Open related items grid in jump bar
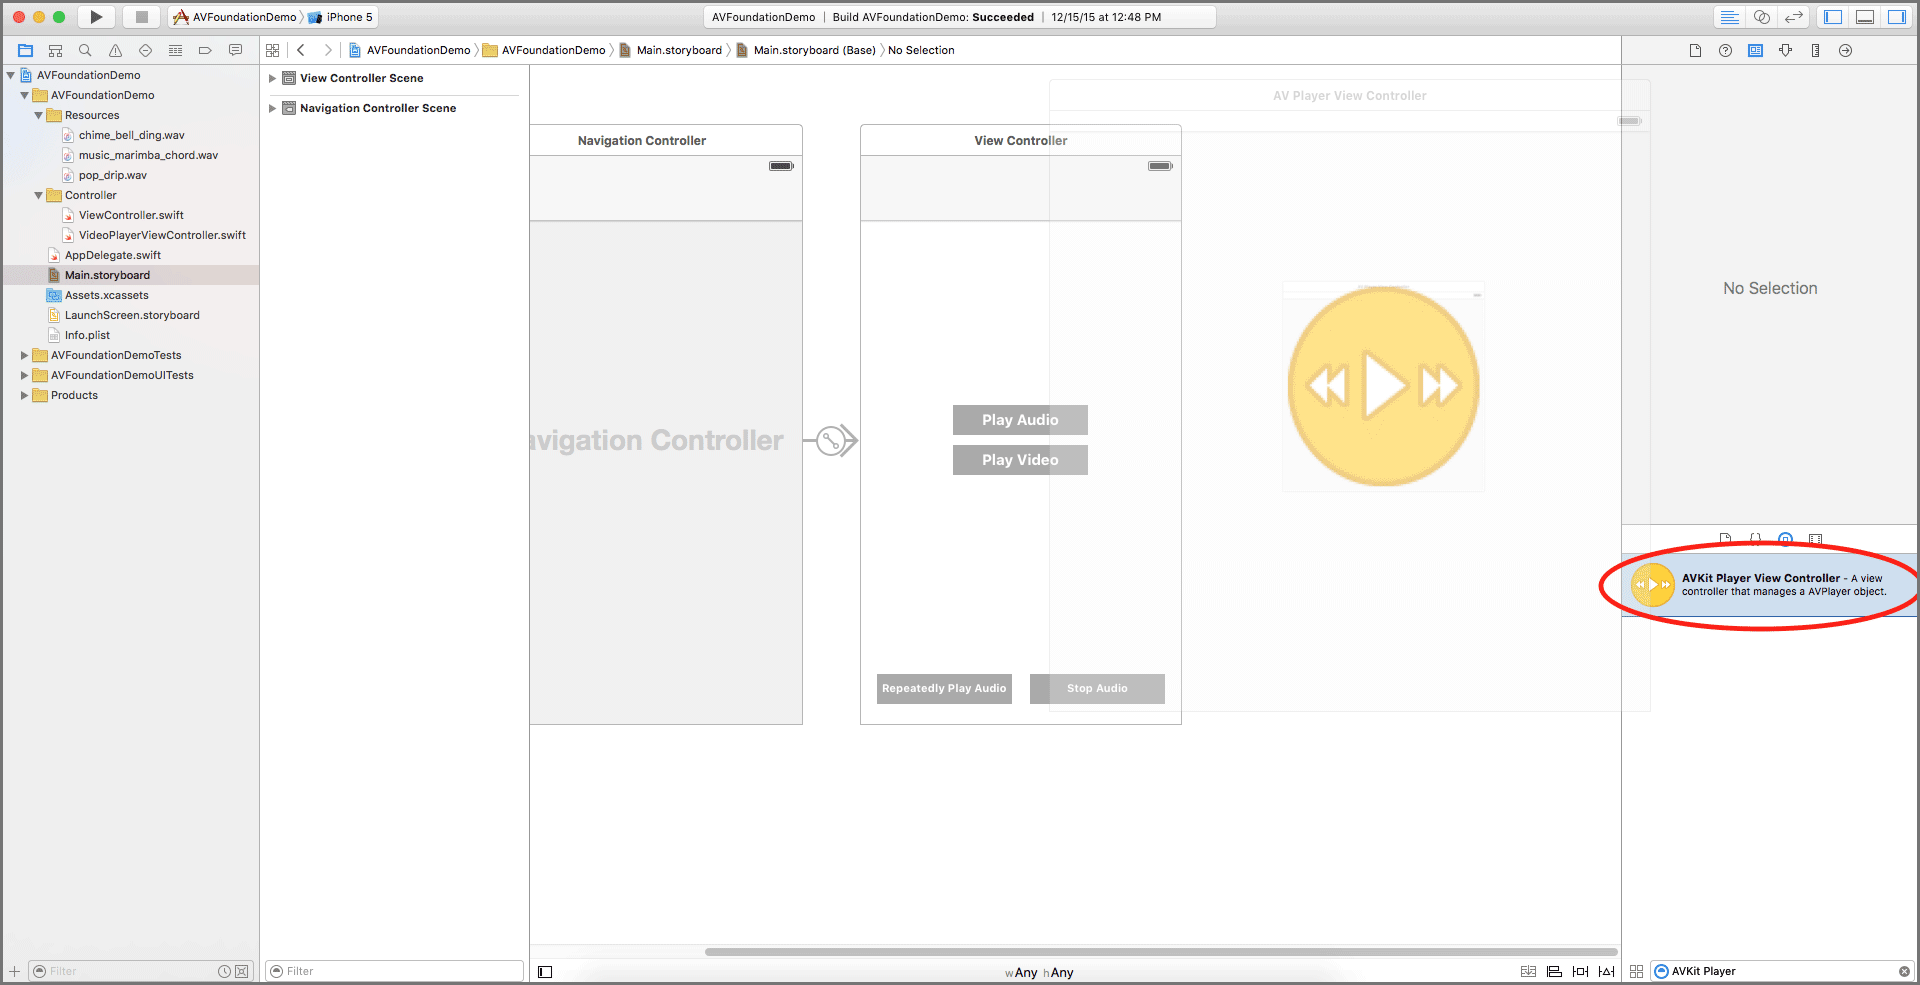 (x=273, y=50)
